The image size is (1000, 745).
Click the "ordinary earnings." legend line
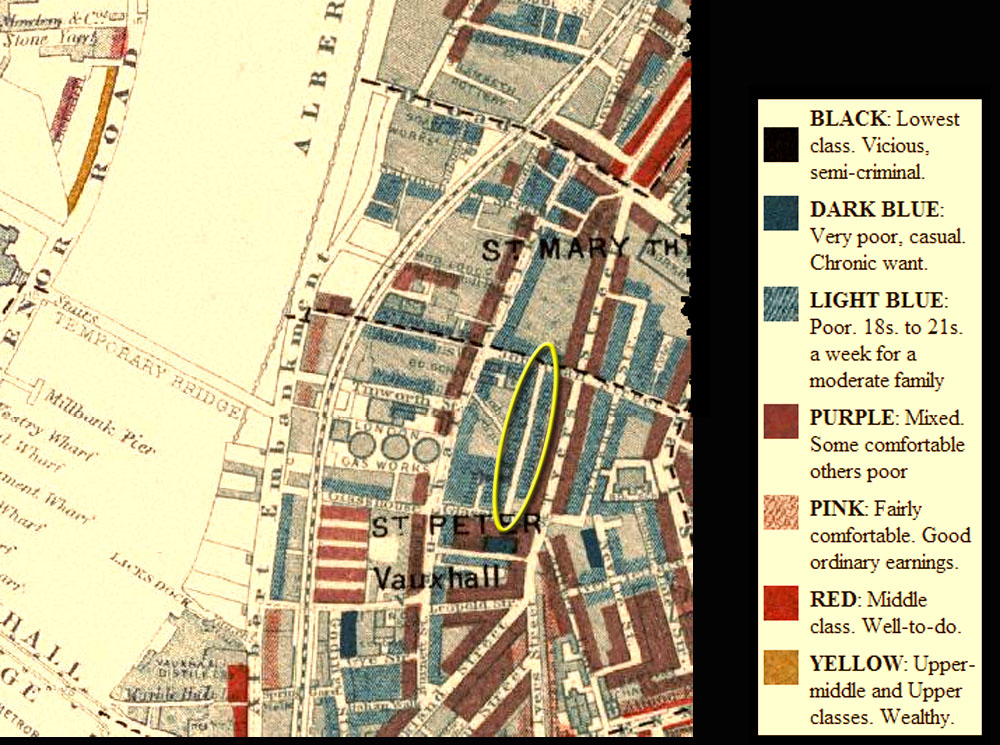coord(884,562)
